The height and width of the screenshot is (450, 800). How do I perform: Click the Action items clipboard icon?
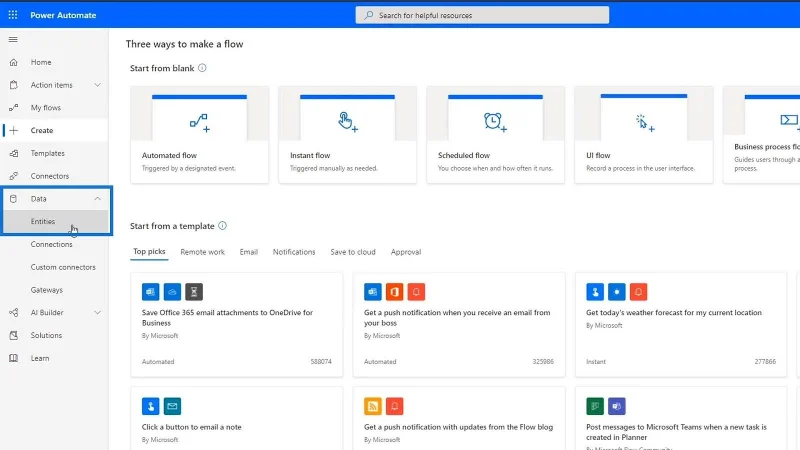[x=14, y=85]
